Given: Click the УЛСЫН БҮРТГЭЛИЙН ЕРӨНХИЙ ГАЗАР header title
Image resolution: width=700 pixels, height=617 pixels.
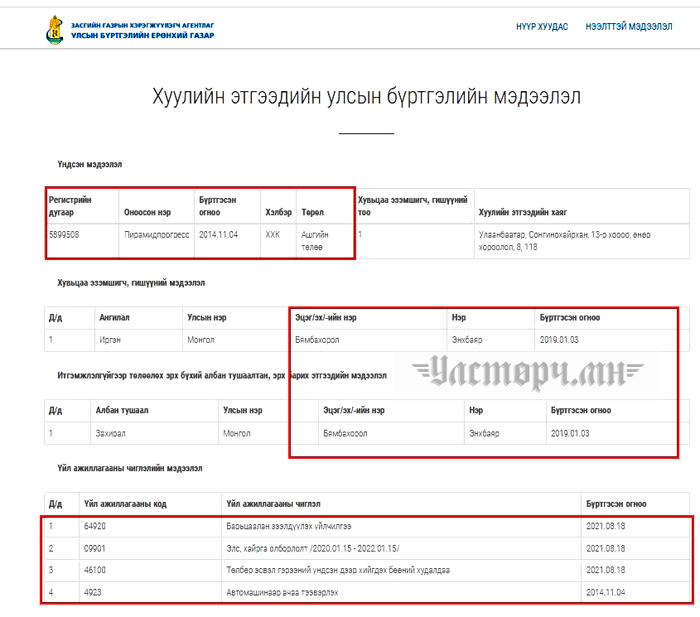Looking at the screenshot, I should click(x=142, y=35).
